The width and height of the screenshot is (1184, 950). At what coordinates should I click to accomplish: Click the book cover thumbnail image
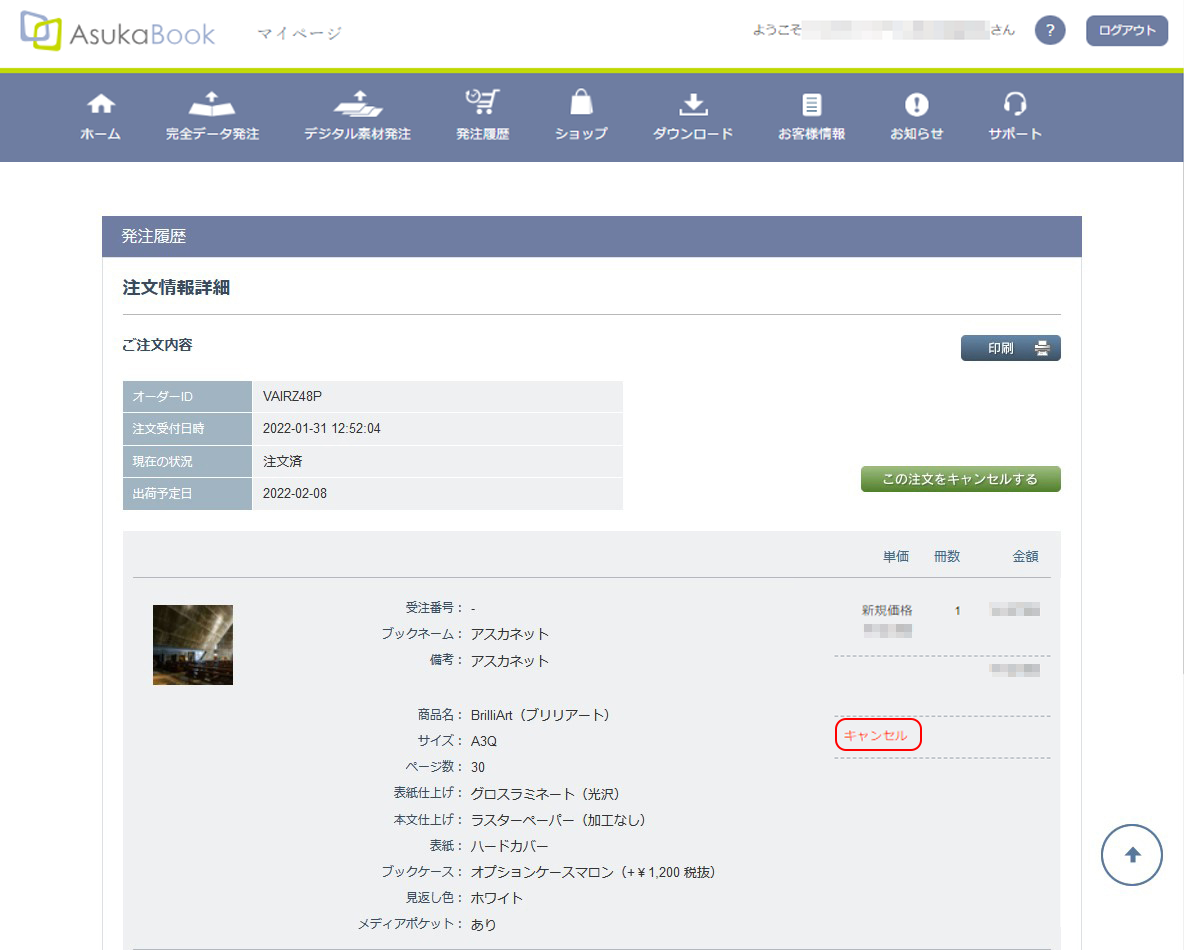point(193,645)
